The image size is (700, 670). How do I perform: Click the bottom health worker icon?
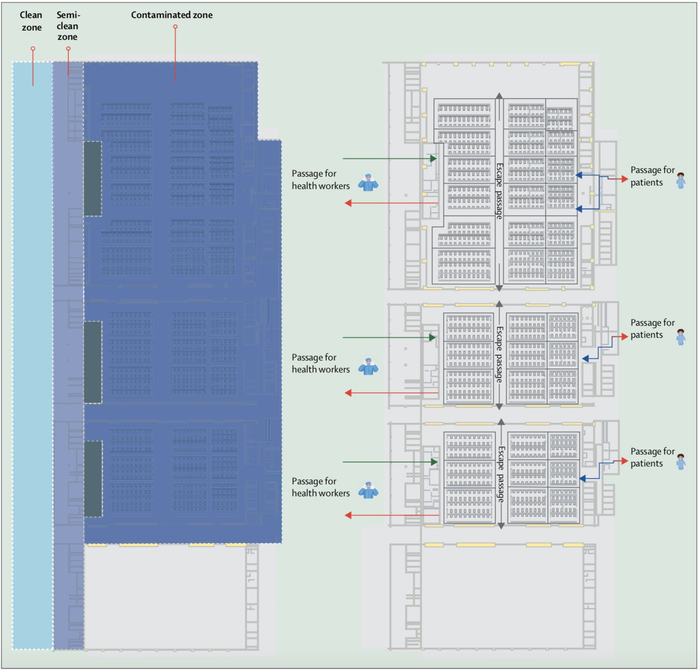pos(368,490)
